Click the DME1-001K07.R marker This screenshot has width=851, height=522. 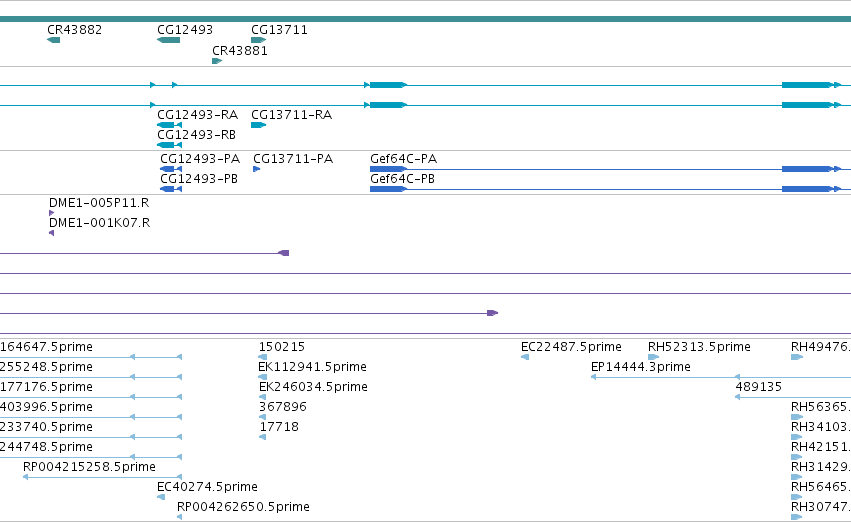click(x=52, y=233)
